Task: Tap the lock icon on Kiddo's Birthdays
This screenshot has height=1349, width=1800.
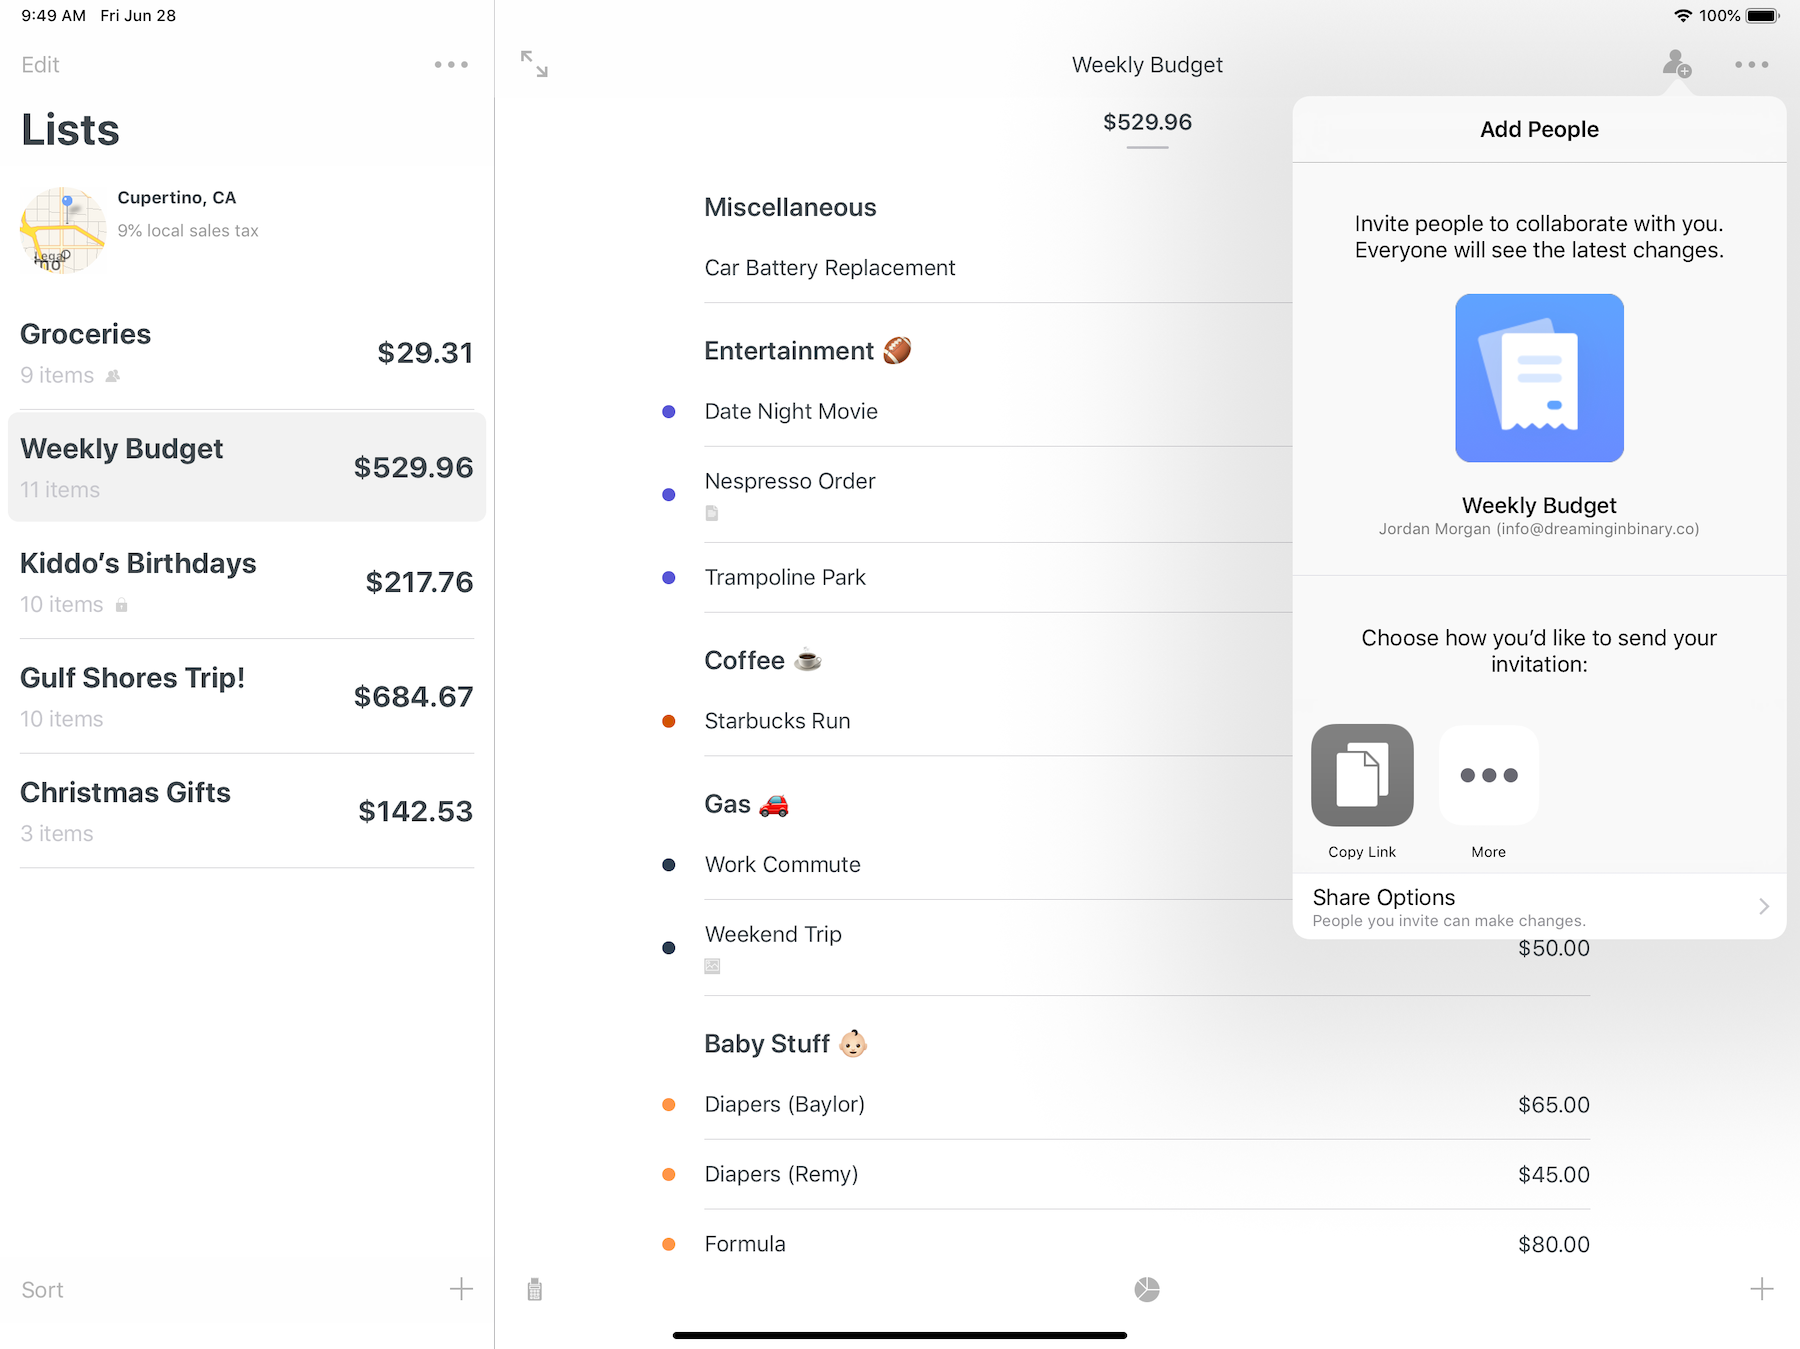Action: pyautogui.click(x=122, y=605)
